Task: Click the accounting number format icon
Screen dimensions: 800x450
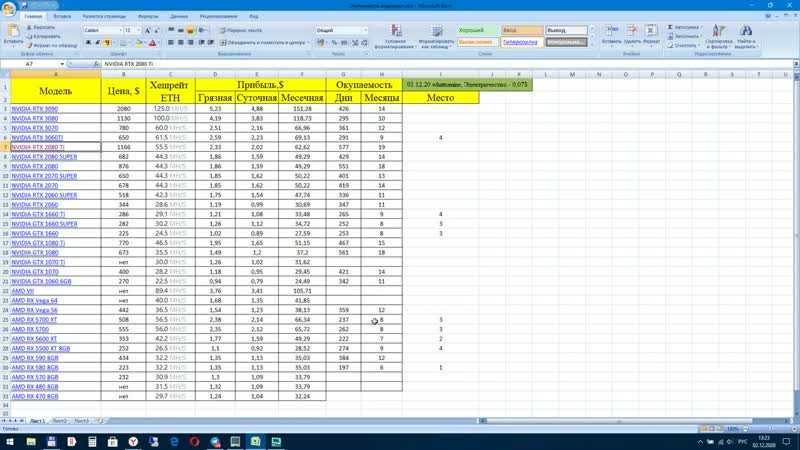Action: (320, 43)
